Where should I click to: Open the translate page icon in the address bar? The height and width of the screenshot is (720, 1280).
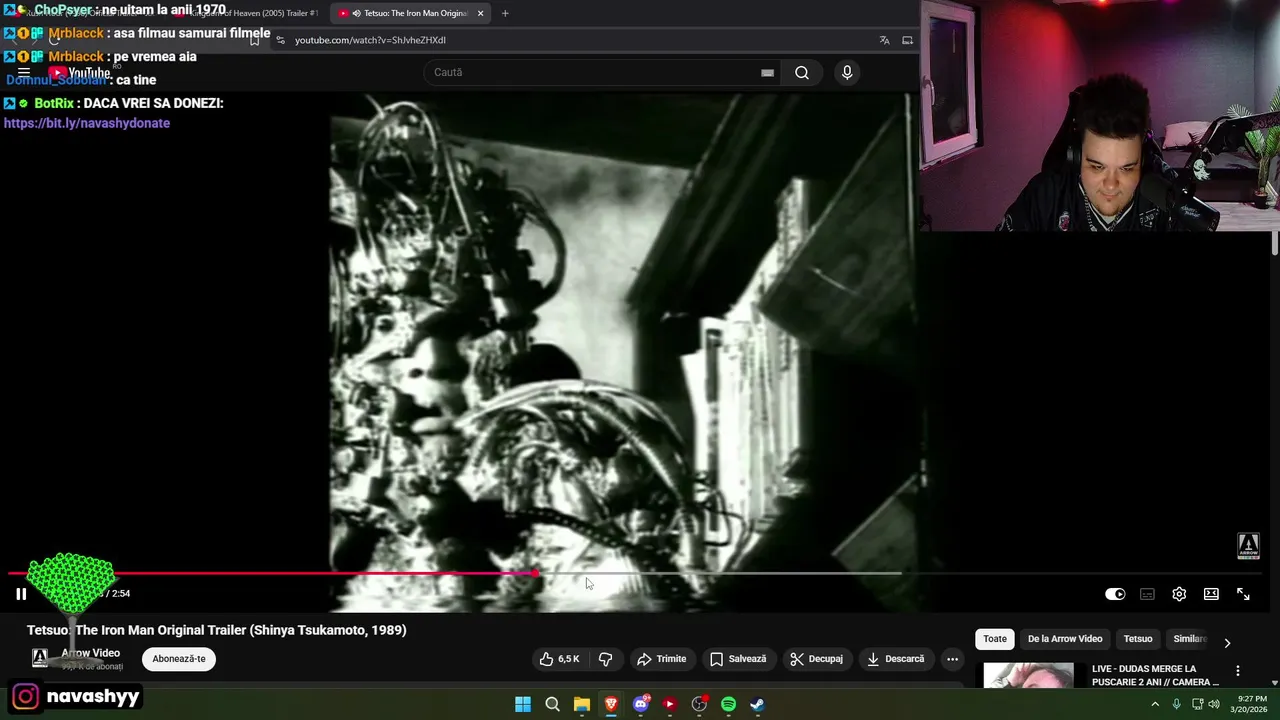click(x=884, y=40)
